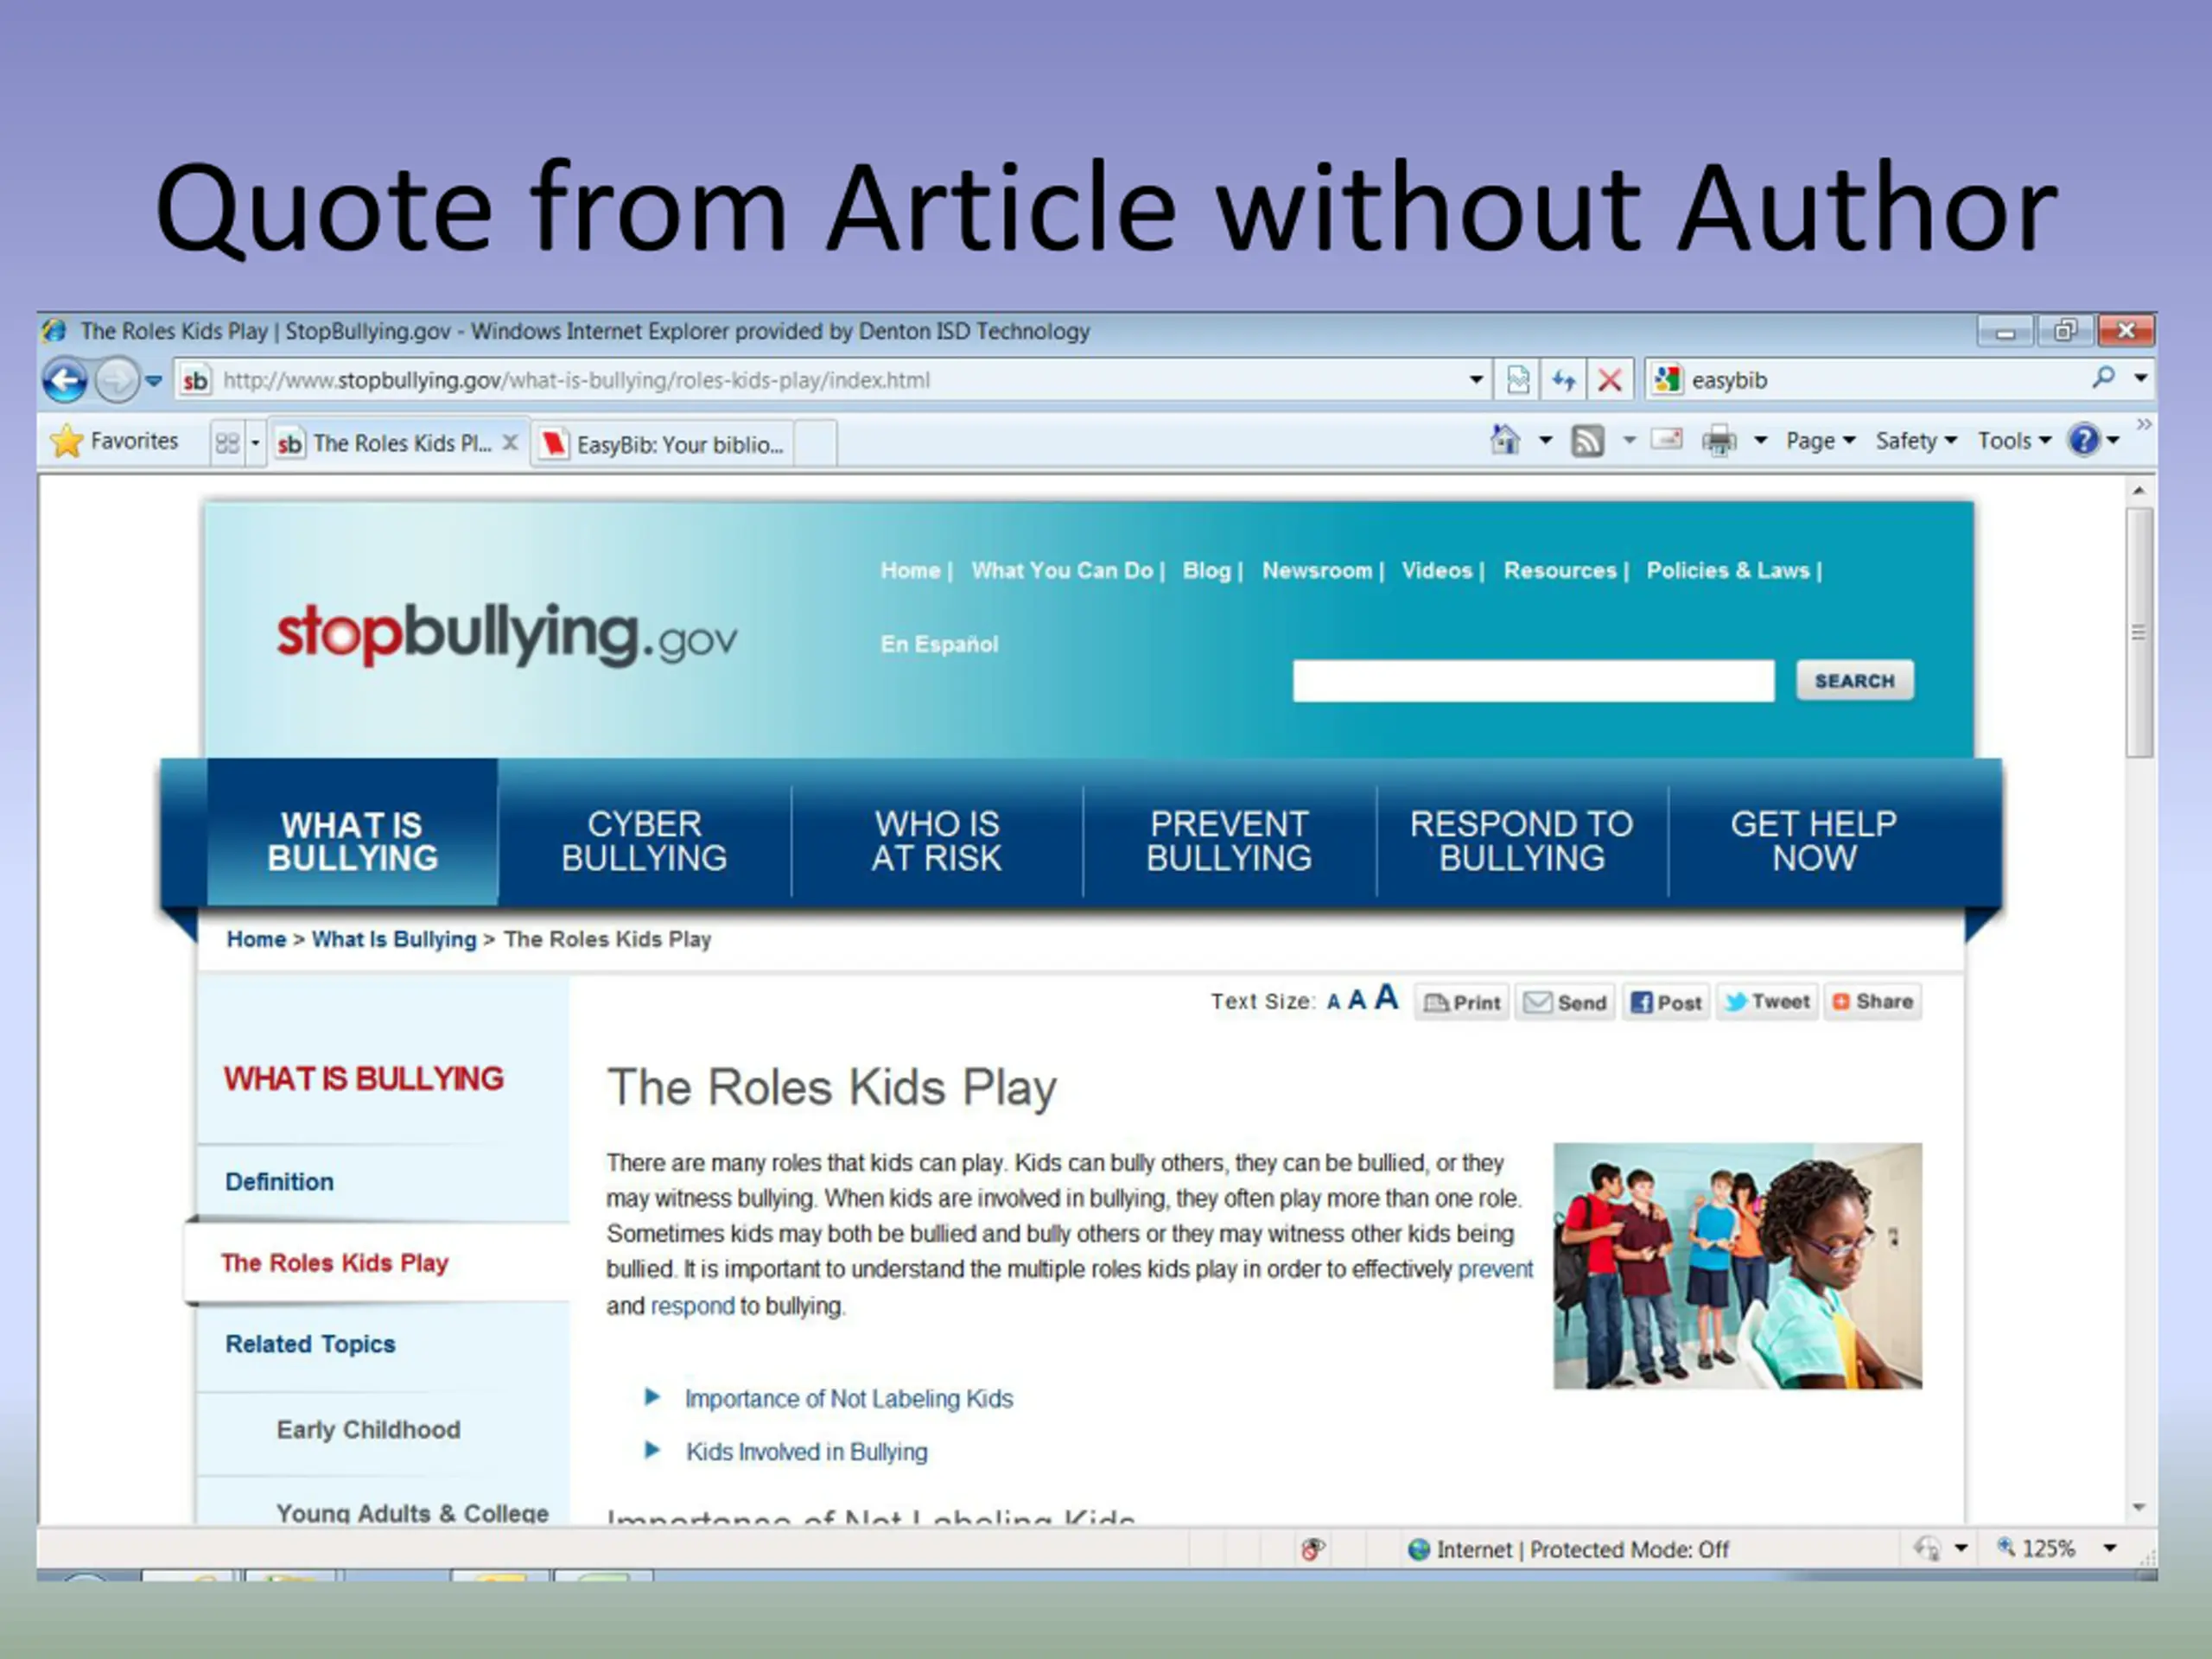Click the Home link in site header
2212x1659 pixels.
tap(910, 570)
